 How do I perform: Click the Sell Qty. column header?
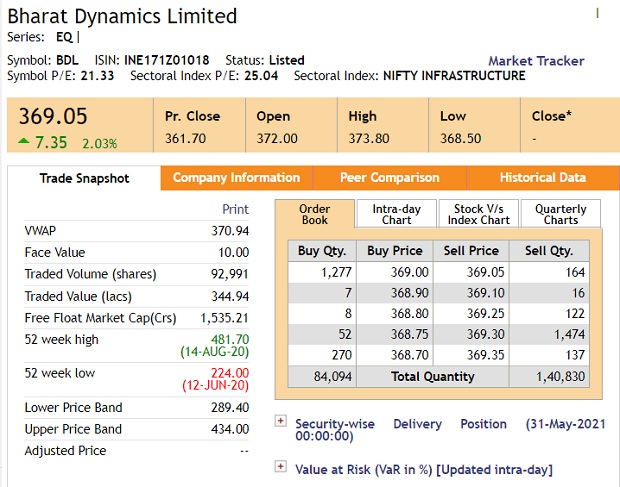549,251
